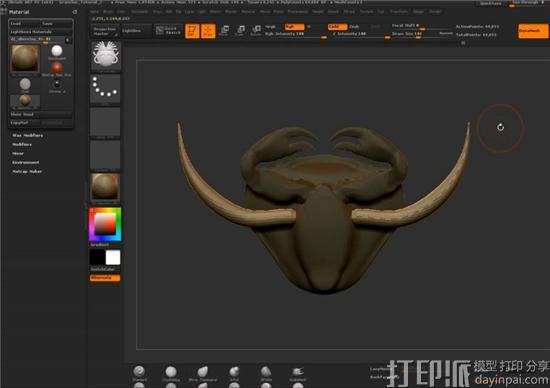This screenshot has width=550, height=388.
Task: Toggle Zadd sculpt mode
Action: pos(337,27)
